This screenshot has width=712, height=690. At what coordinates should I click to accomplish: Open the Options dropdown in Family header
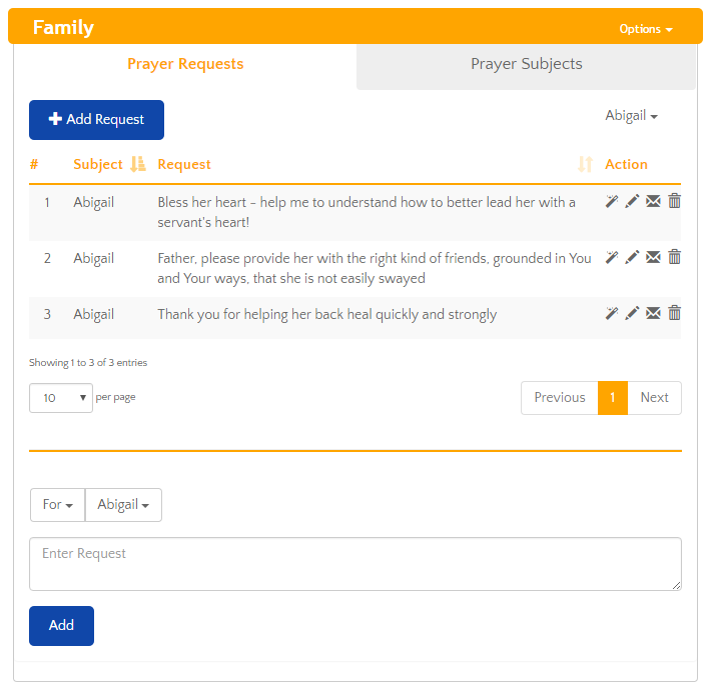coord(646,29)
